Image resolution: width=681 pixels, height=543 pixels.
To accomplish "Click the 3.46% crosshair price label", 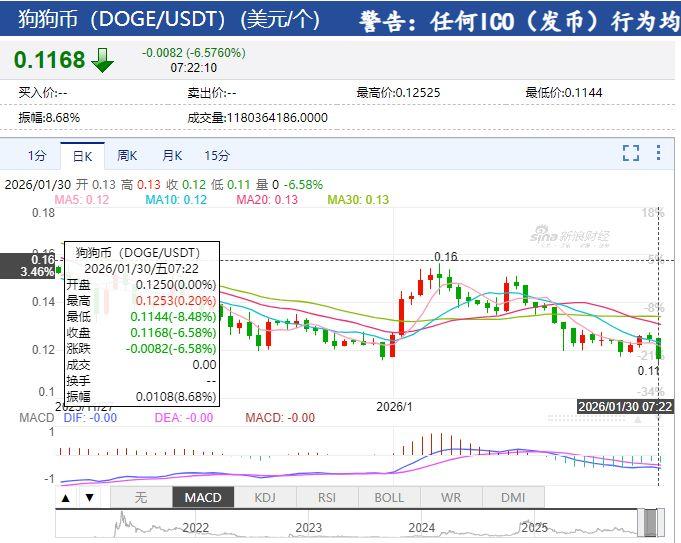I will tap(37, 272).
